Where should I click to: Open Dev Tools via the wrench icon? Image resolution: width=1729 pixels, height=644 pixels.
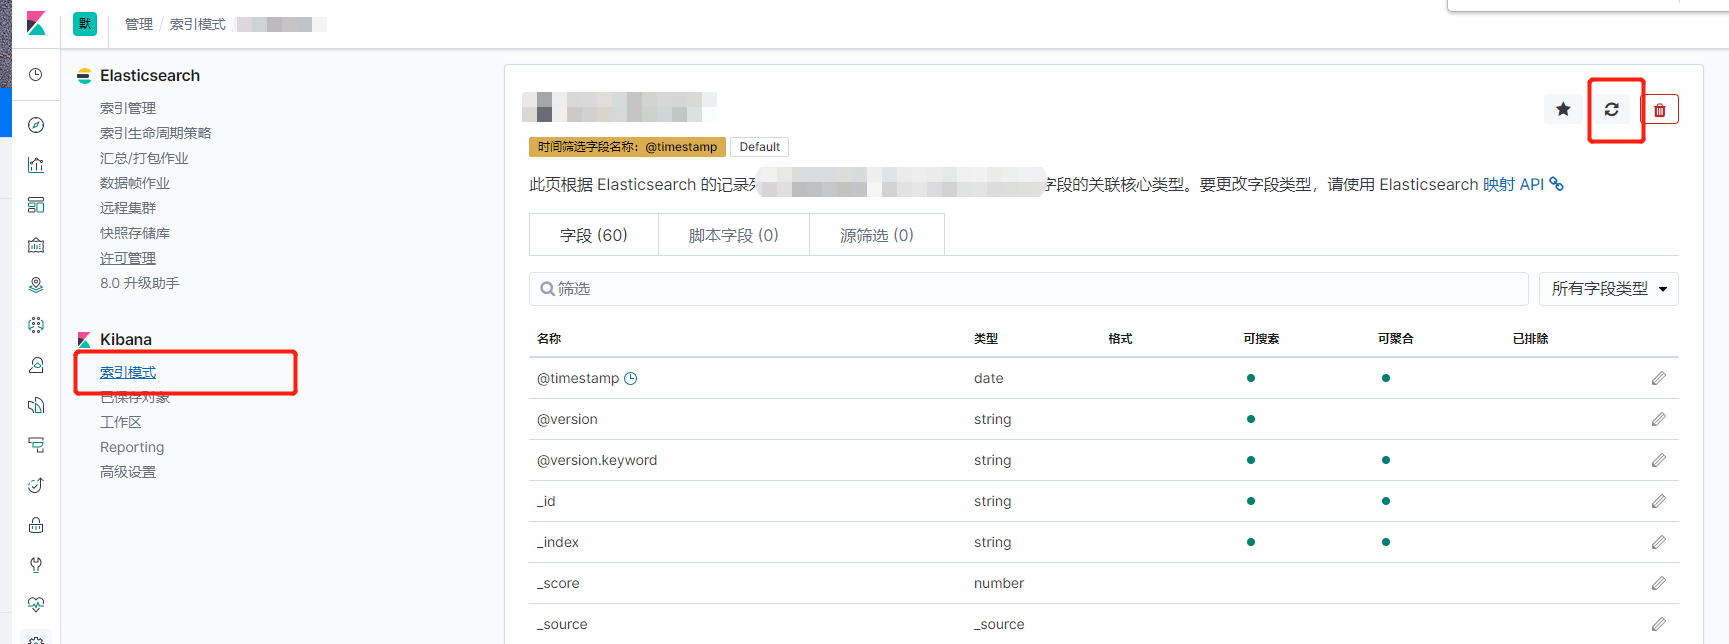(x=36, y=565)
